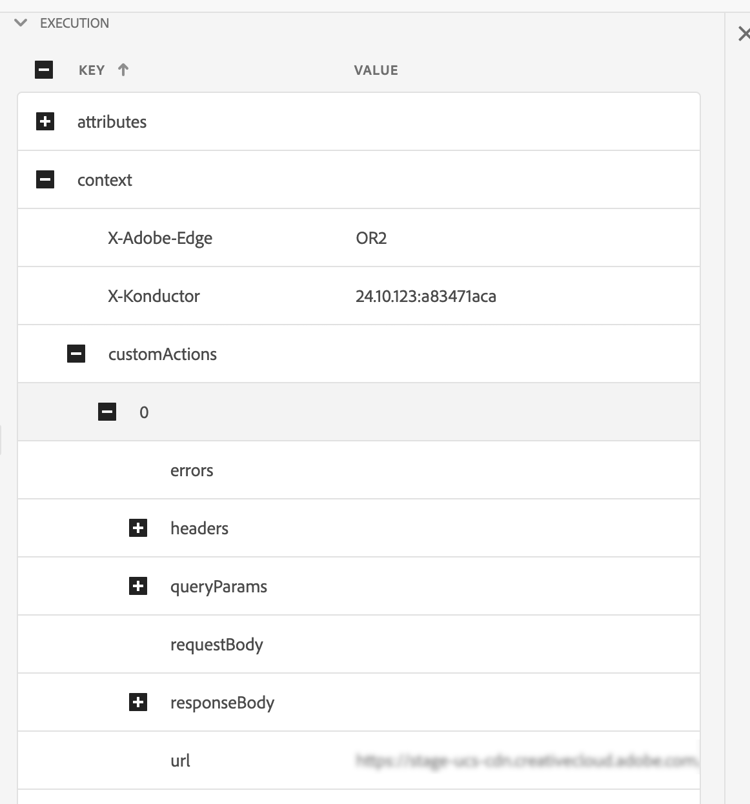This screenshot has width=750, height=804.
Task: Collapse all rows using header minus icon
Action: [43, 70]
